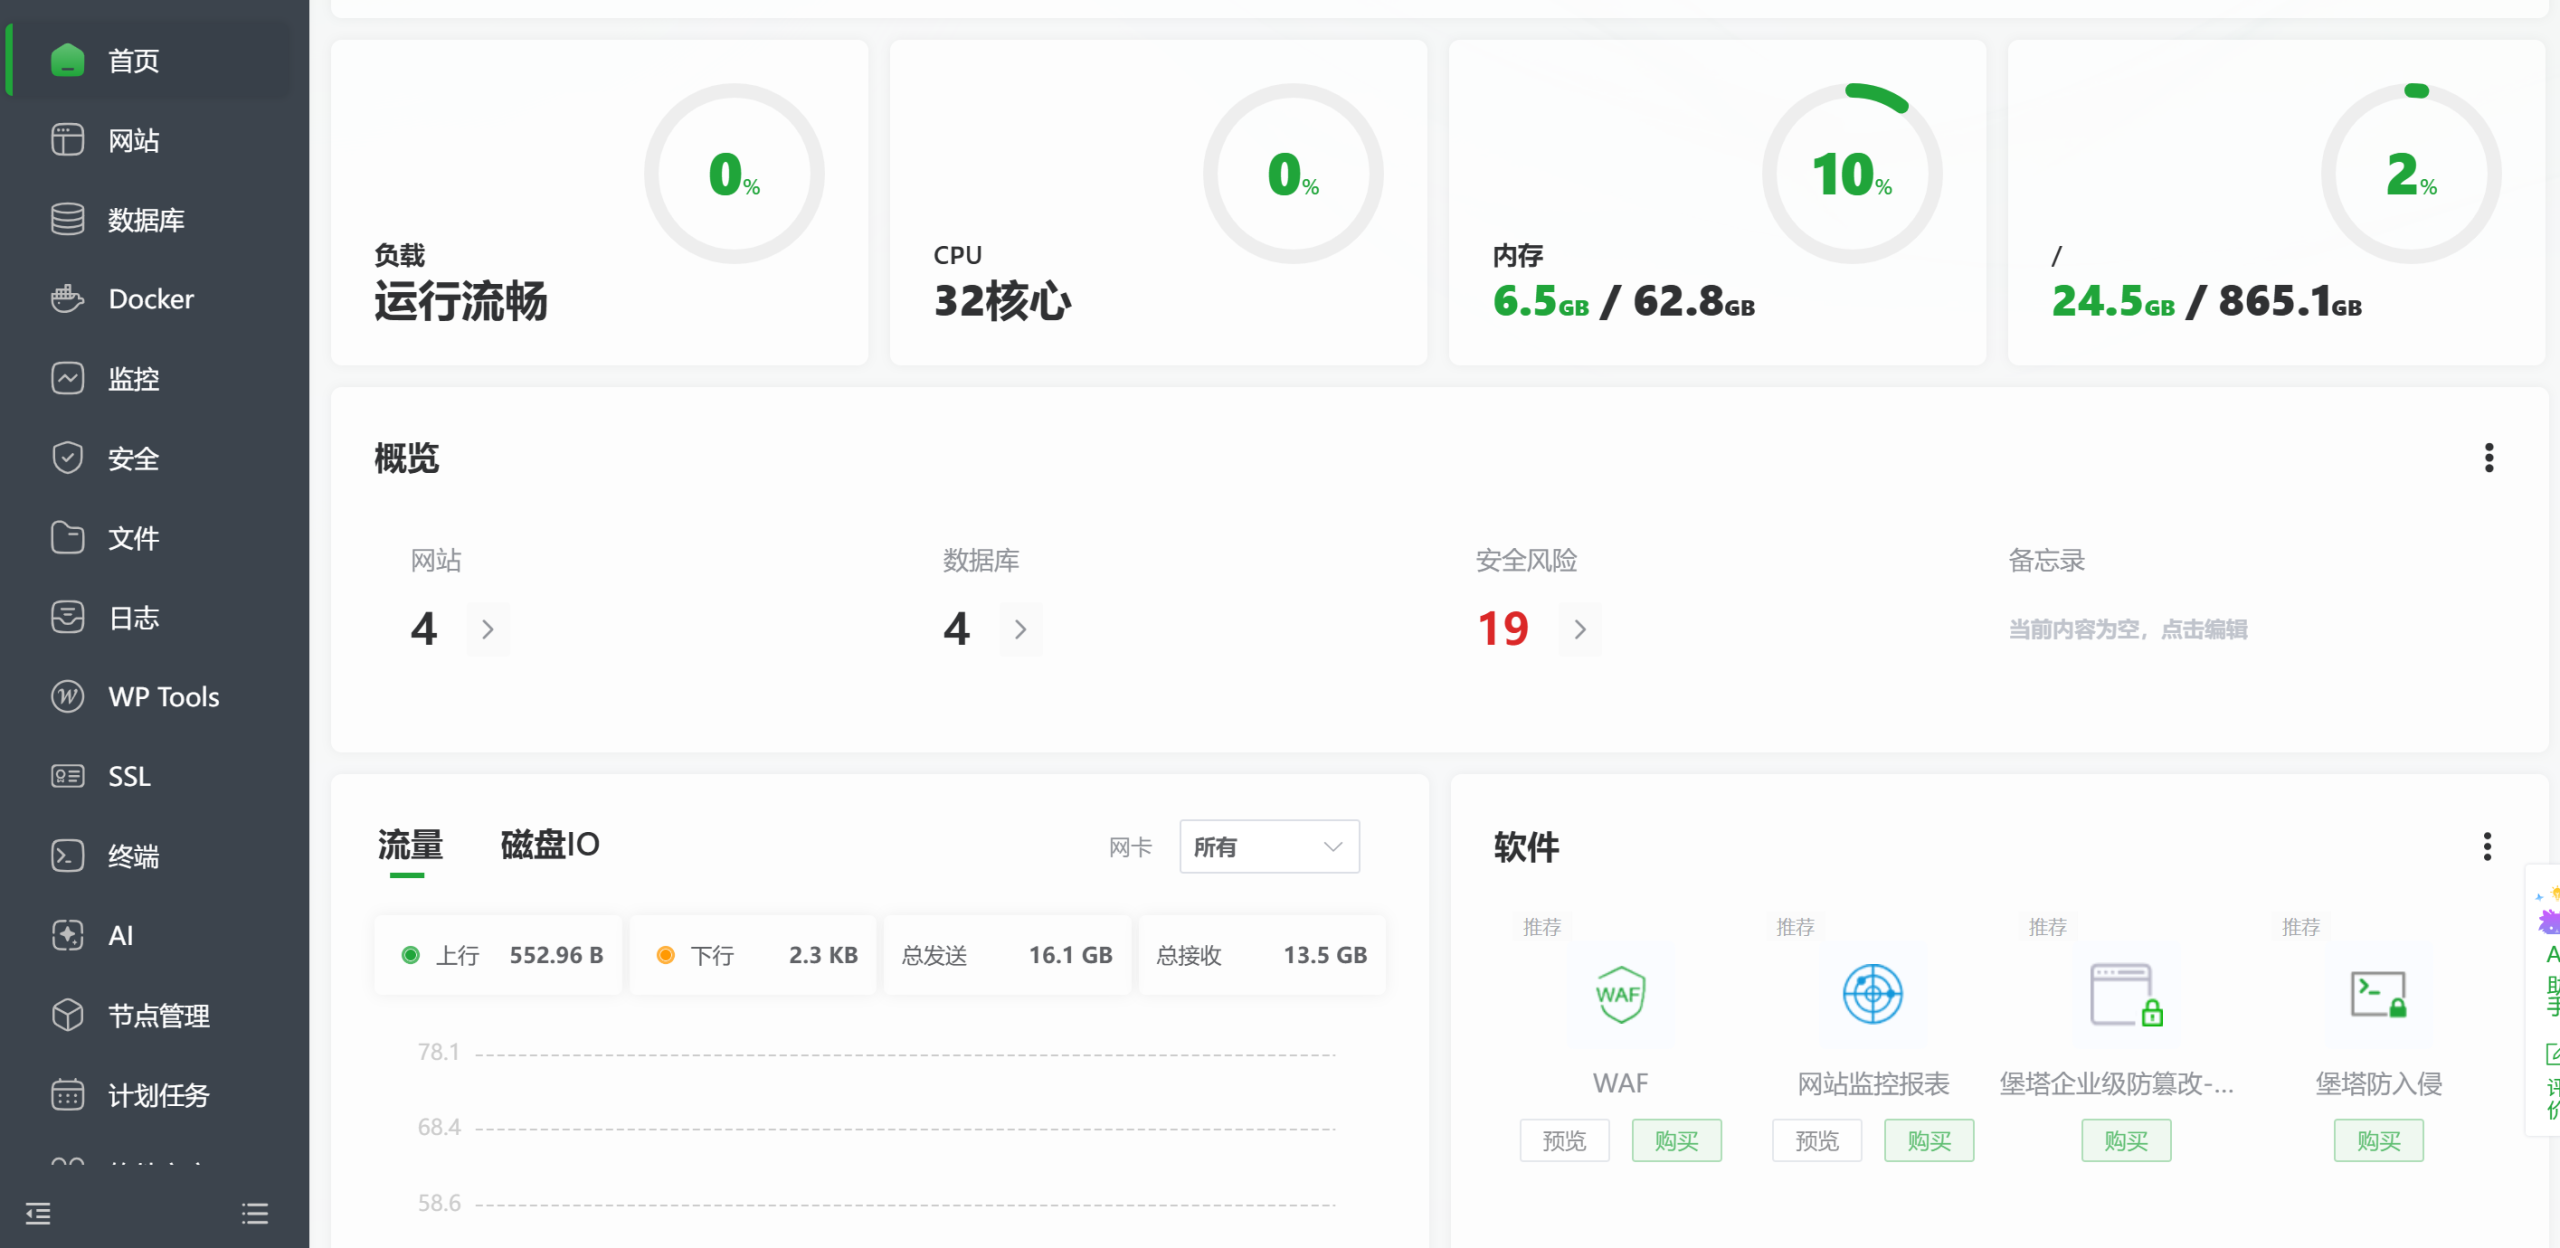Select 数据库 menu item label

(x=146, y=220)
